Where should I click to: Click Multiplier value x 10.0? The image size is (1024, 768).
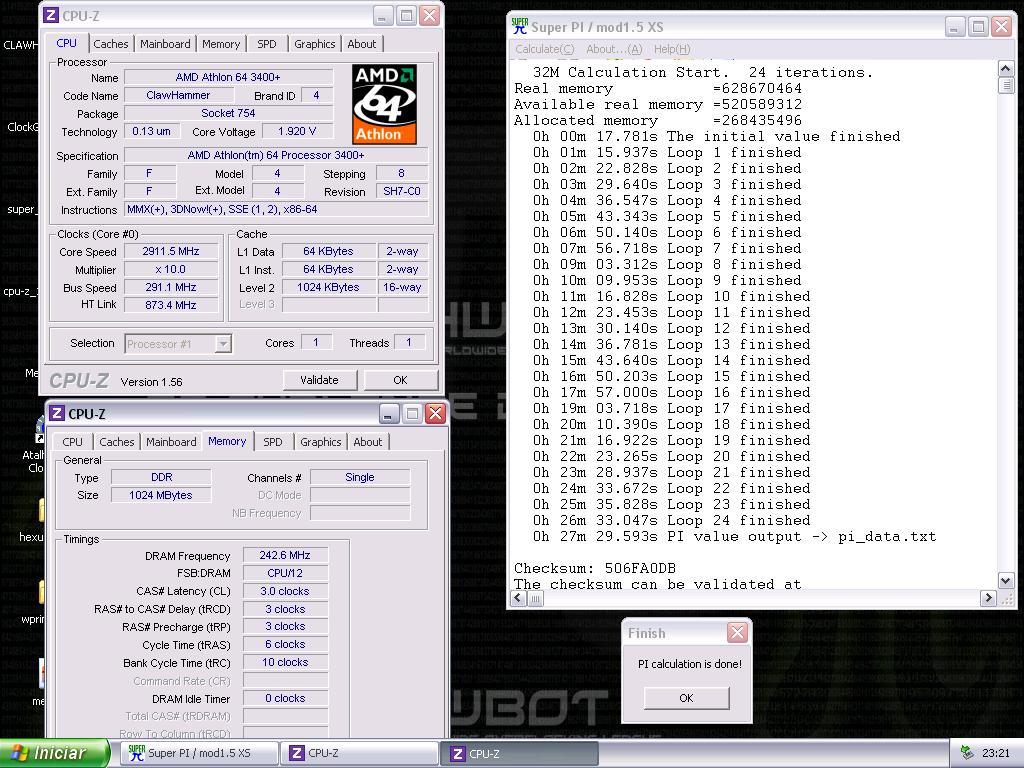click(171, 269)
